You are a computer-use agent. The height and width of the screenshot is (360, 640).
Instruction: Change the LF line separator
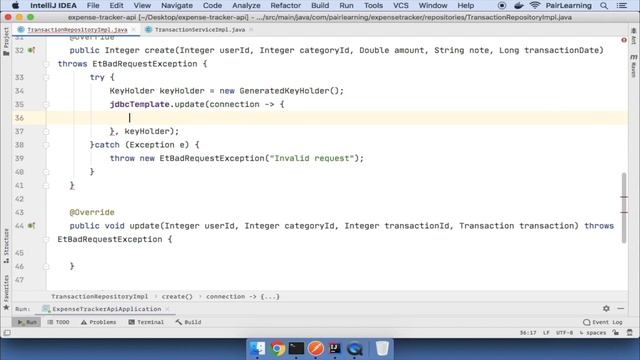[x=546, y=333]
